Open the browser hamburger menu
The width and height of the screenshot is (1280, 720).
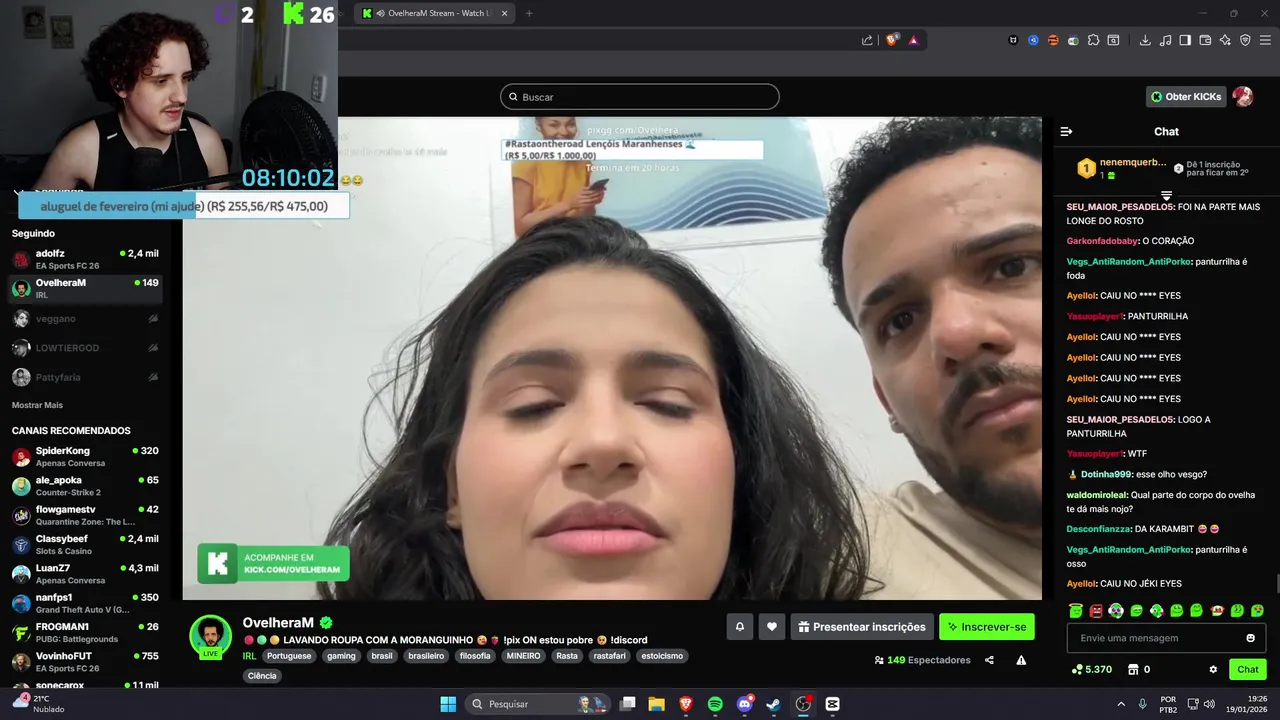(1265, 40)
